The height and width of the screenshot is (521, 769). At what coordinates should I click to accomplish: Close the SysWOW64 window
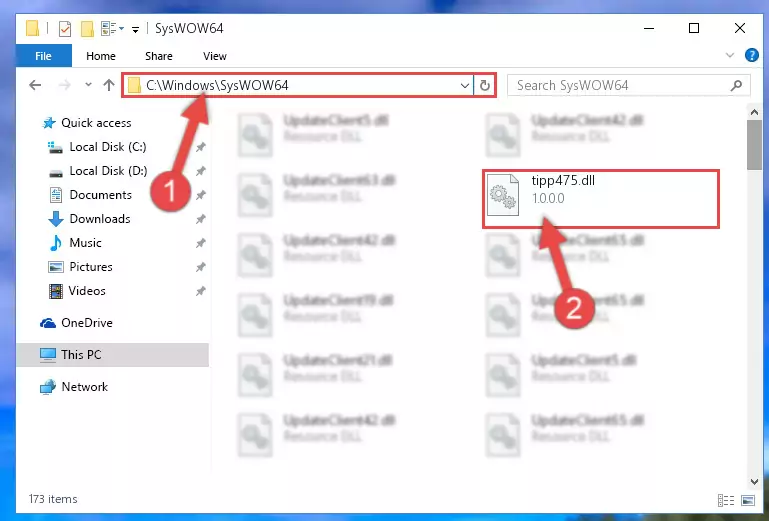click(x=740, y=28)
